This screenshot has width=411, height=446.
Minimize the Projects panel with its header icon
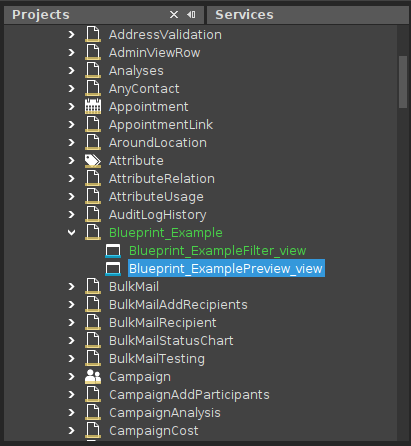pyautogui.click(x=191, y=15)
